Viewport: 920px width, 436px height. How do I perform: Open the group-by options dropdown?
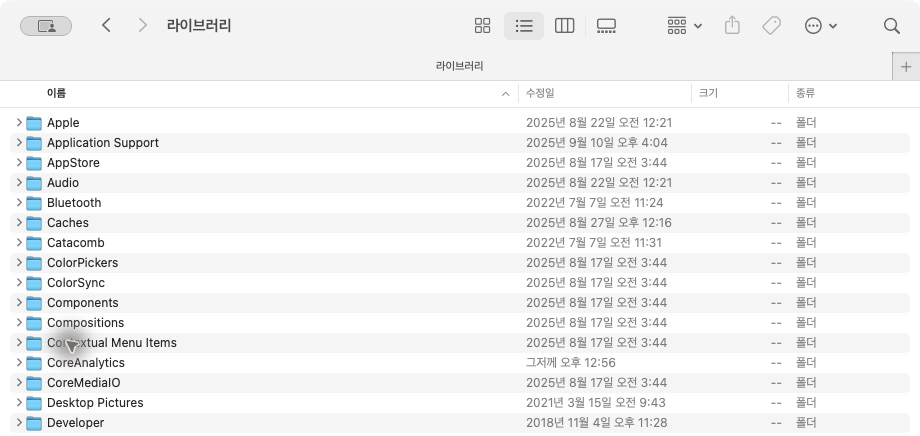tap(684, 26)
